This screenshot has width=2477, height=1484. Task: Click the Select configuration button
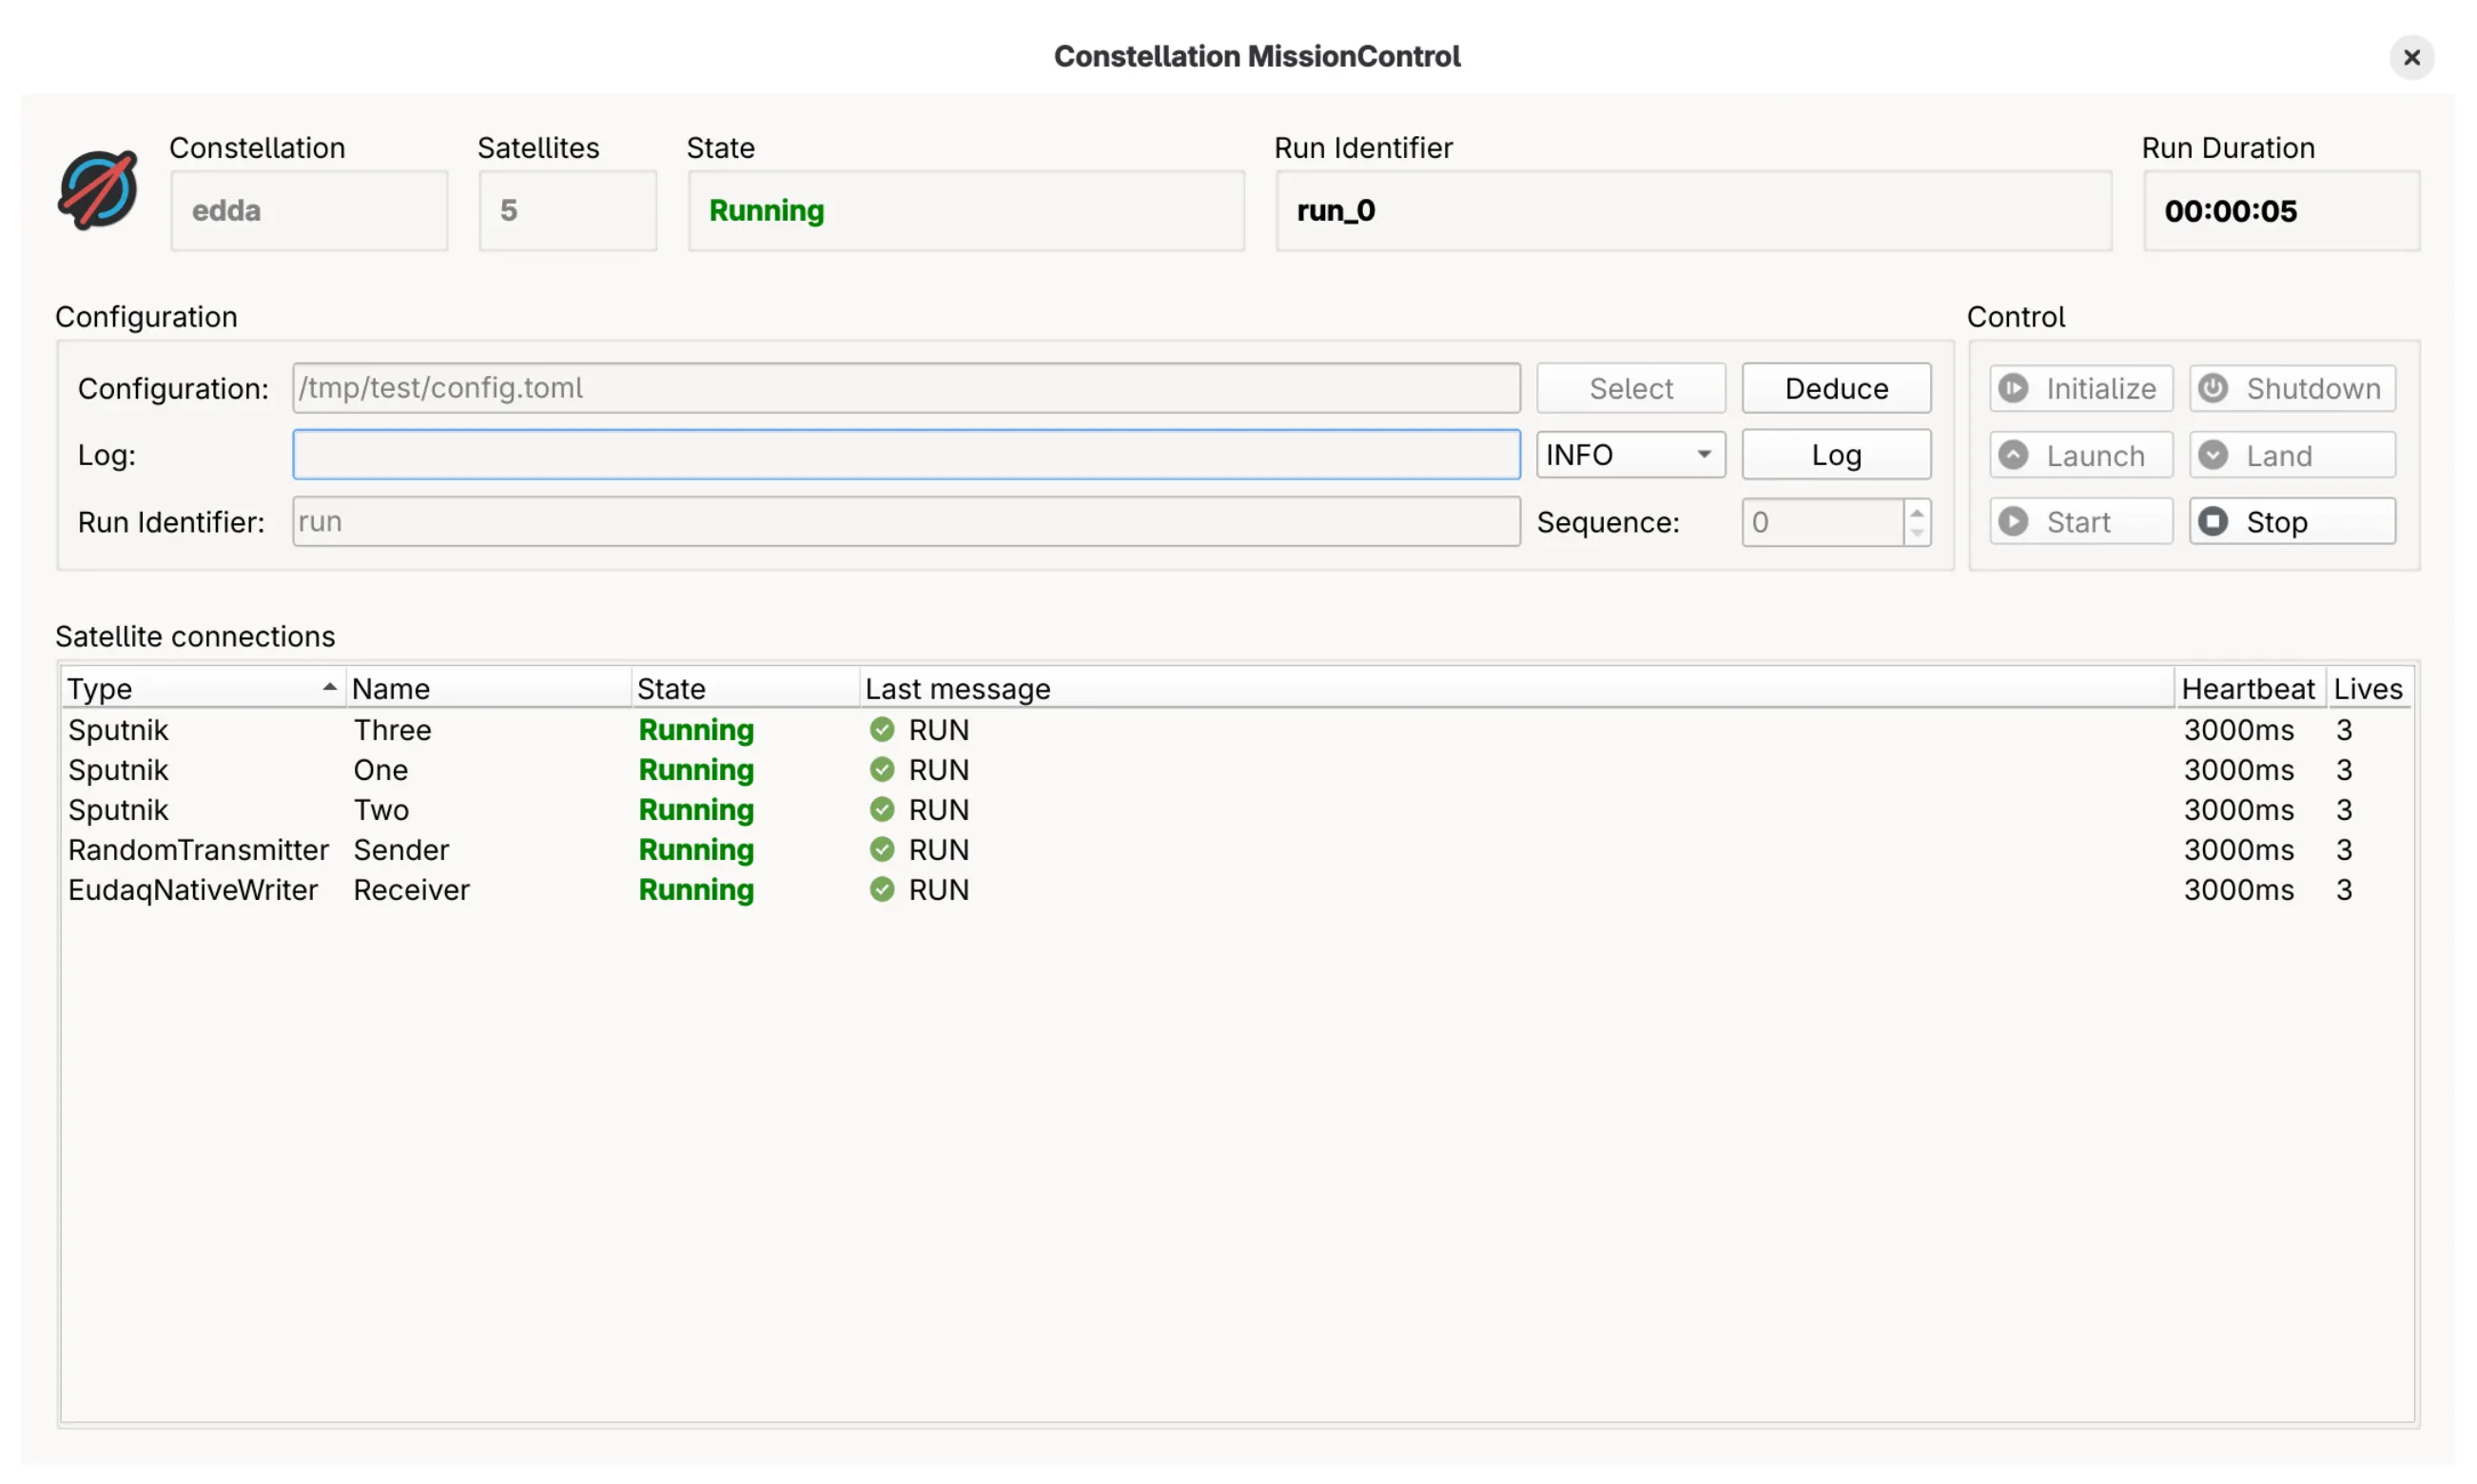[x=1630, y=388]
